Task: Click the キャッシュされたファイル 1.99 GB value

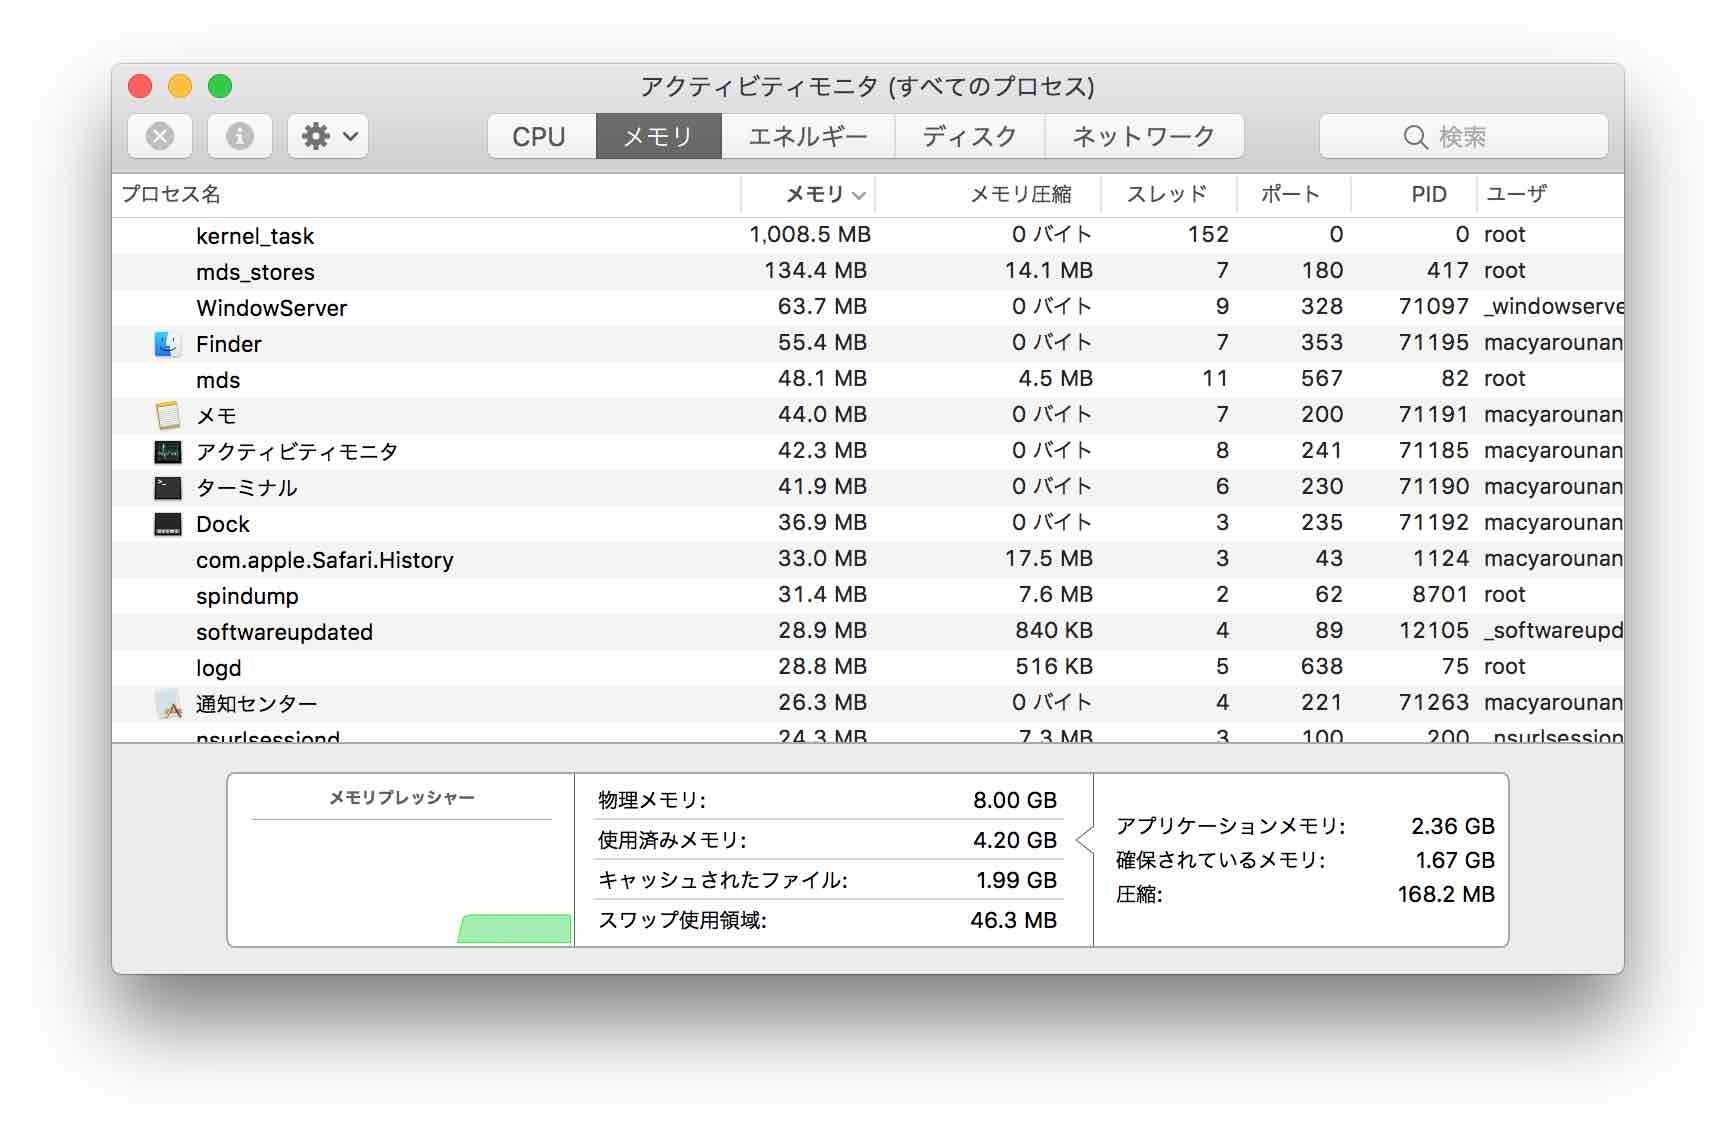Action: tap(1017, 880)
